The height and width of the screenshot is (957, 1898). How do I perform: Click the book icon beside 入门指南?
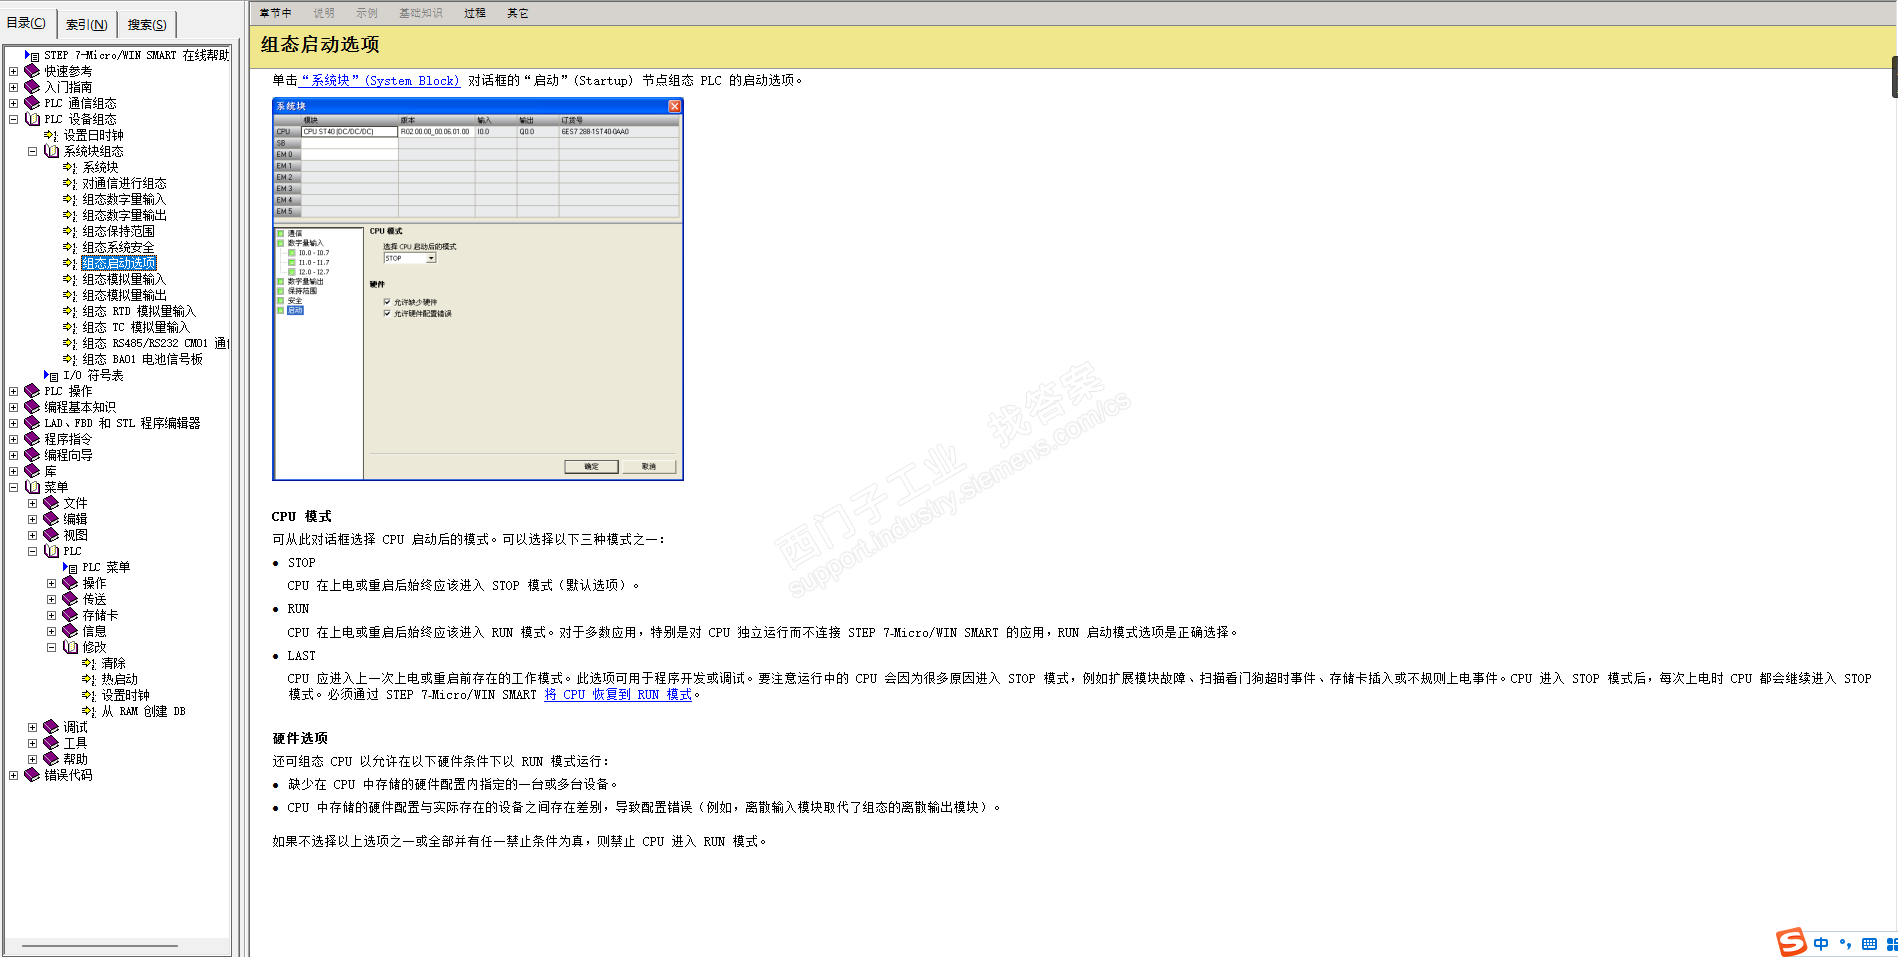coord(32,87)
